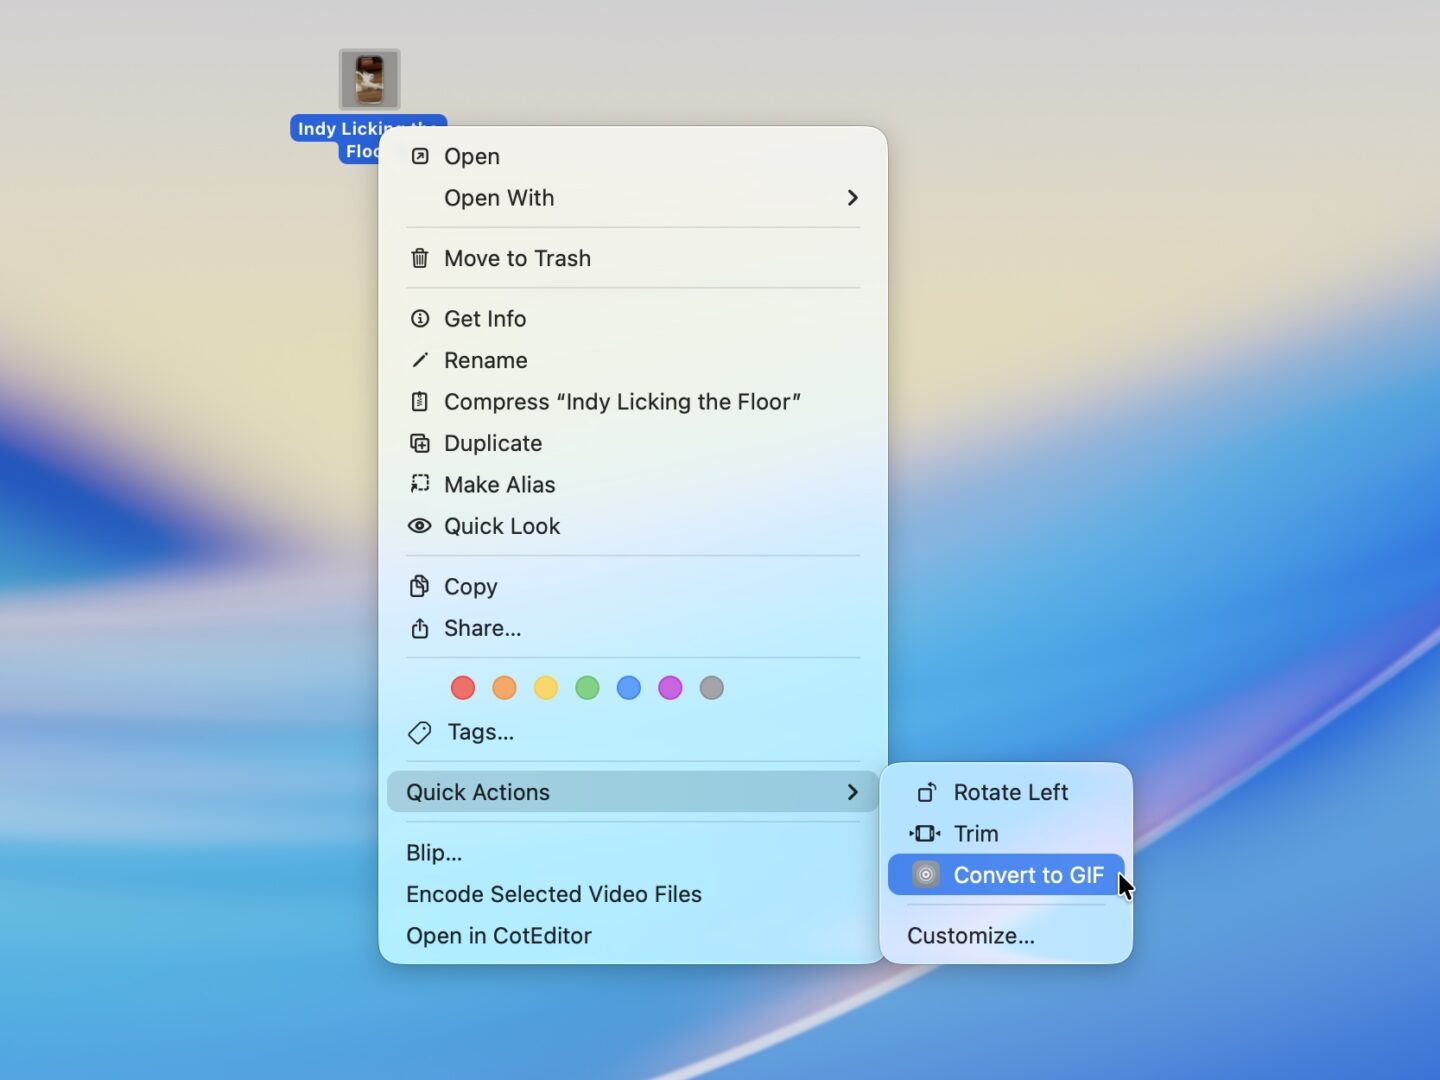Click the trash icon beside Move to Trash

420,258
